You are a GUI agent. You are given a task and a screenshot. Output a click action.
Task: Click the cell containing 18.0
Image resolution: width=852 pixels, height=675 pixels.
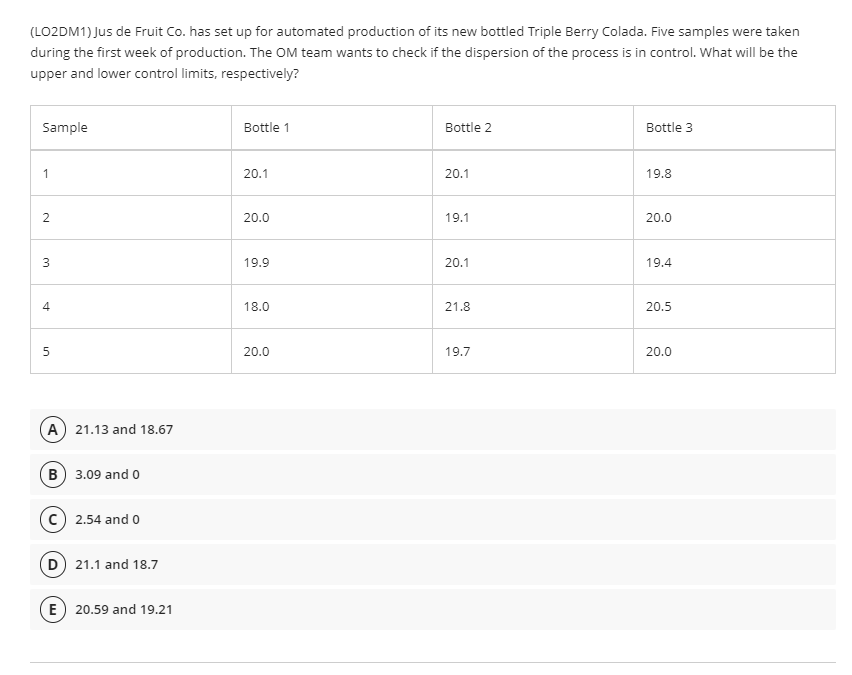[258, 306]
